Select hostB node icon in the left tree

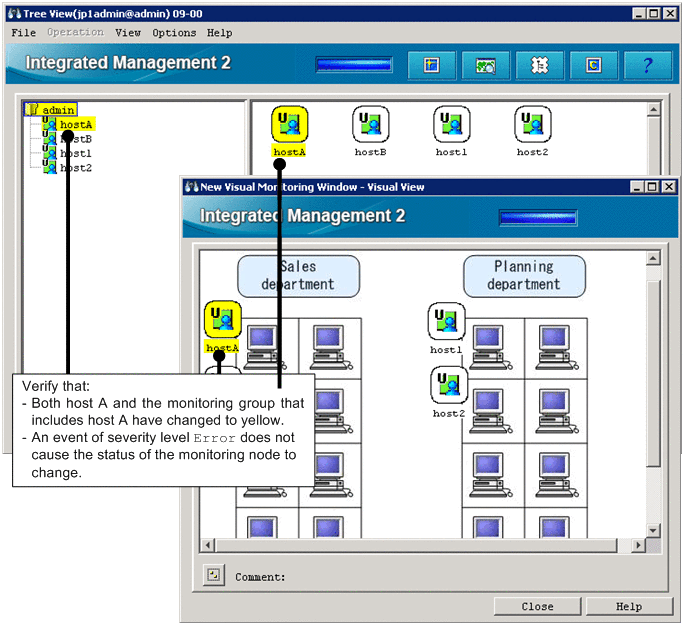click(x=49, y=139)
